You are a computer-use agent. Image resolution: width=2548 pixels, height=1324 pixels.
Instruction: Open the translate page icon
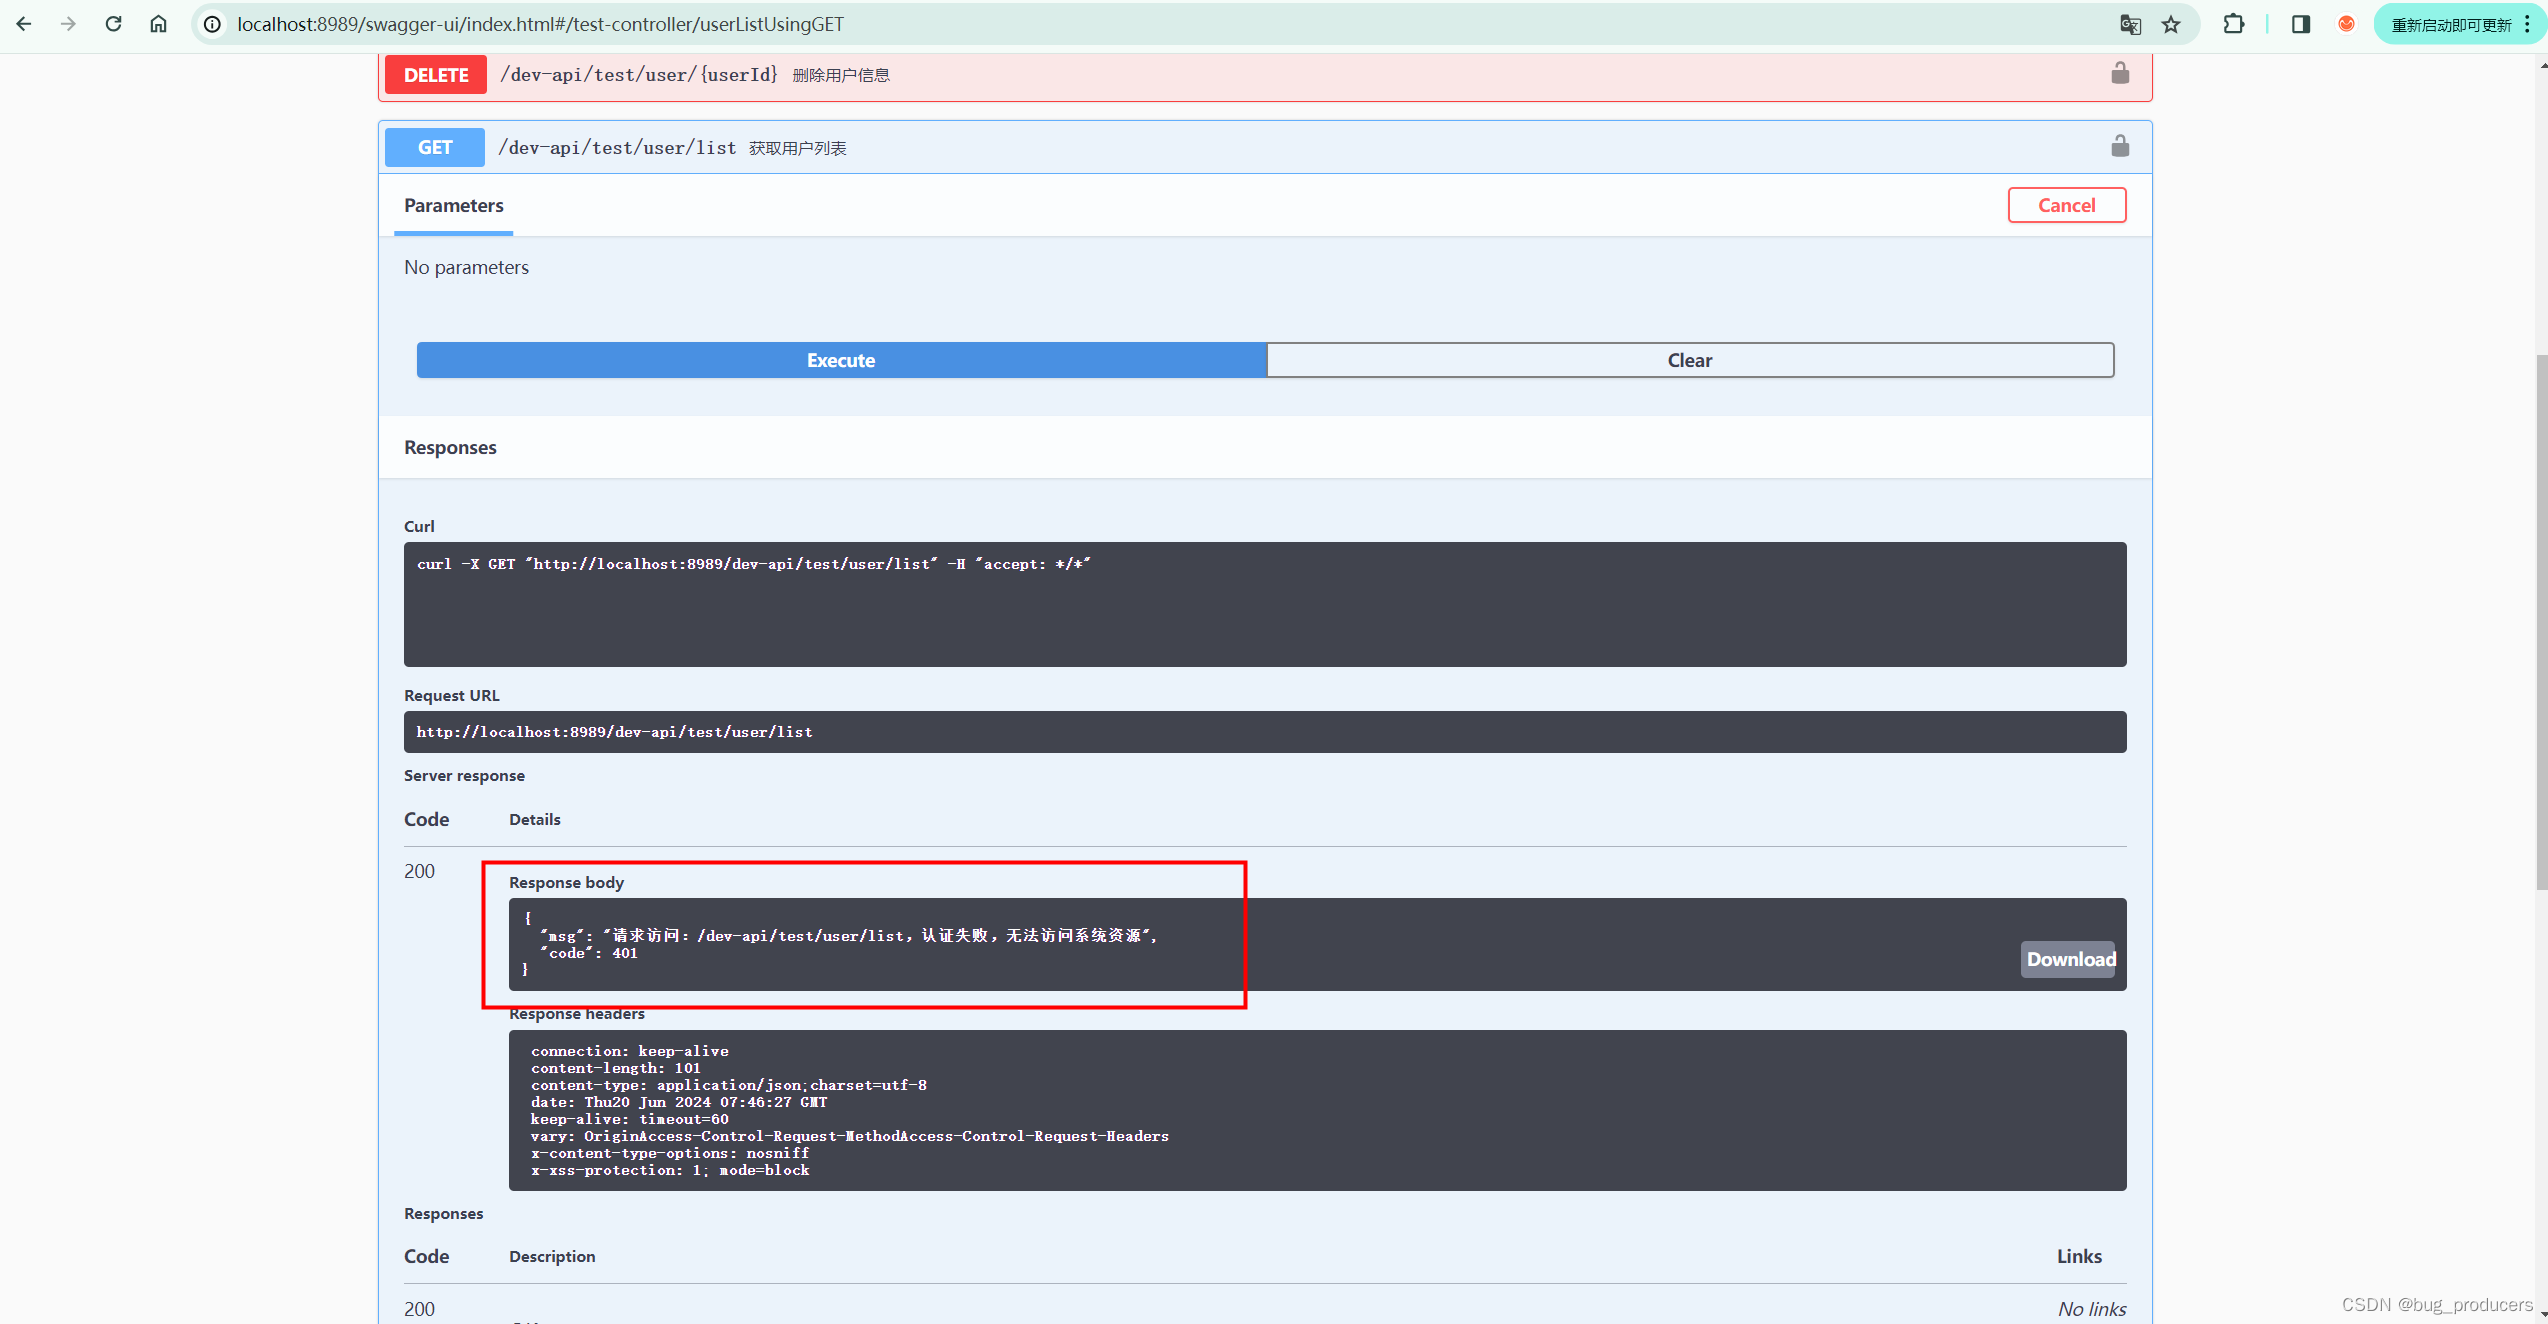pos(2130,24)
